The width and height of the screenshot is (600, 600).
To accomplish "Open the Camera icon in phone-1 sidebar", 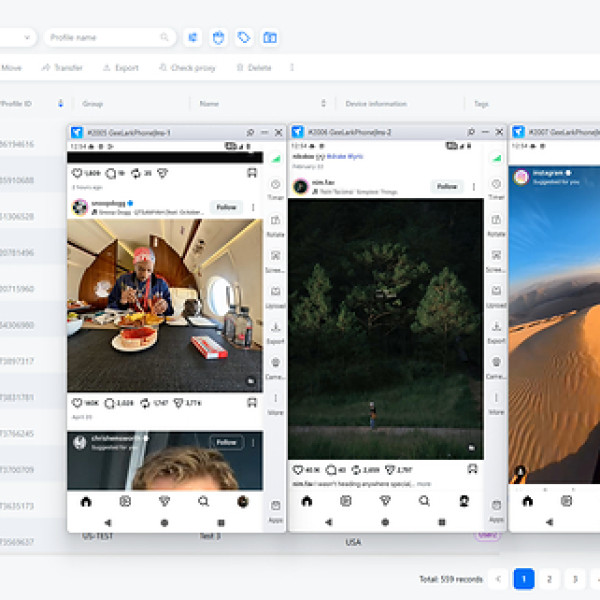I will [276, 362].
